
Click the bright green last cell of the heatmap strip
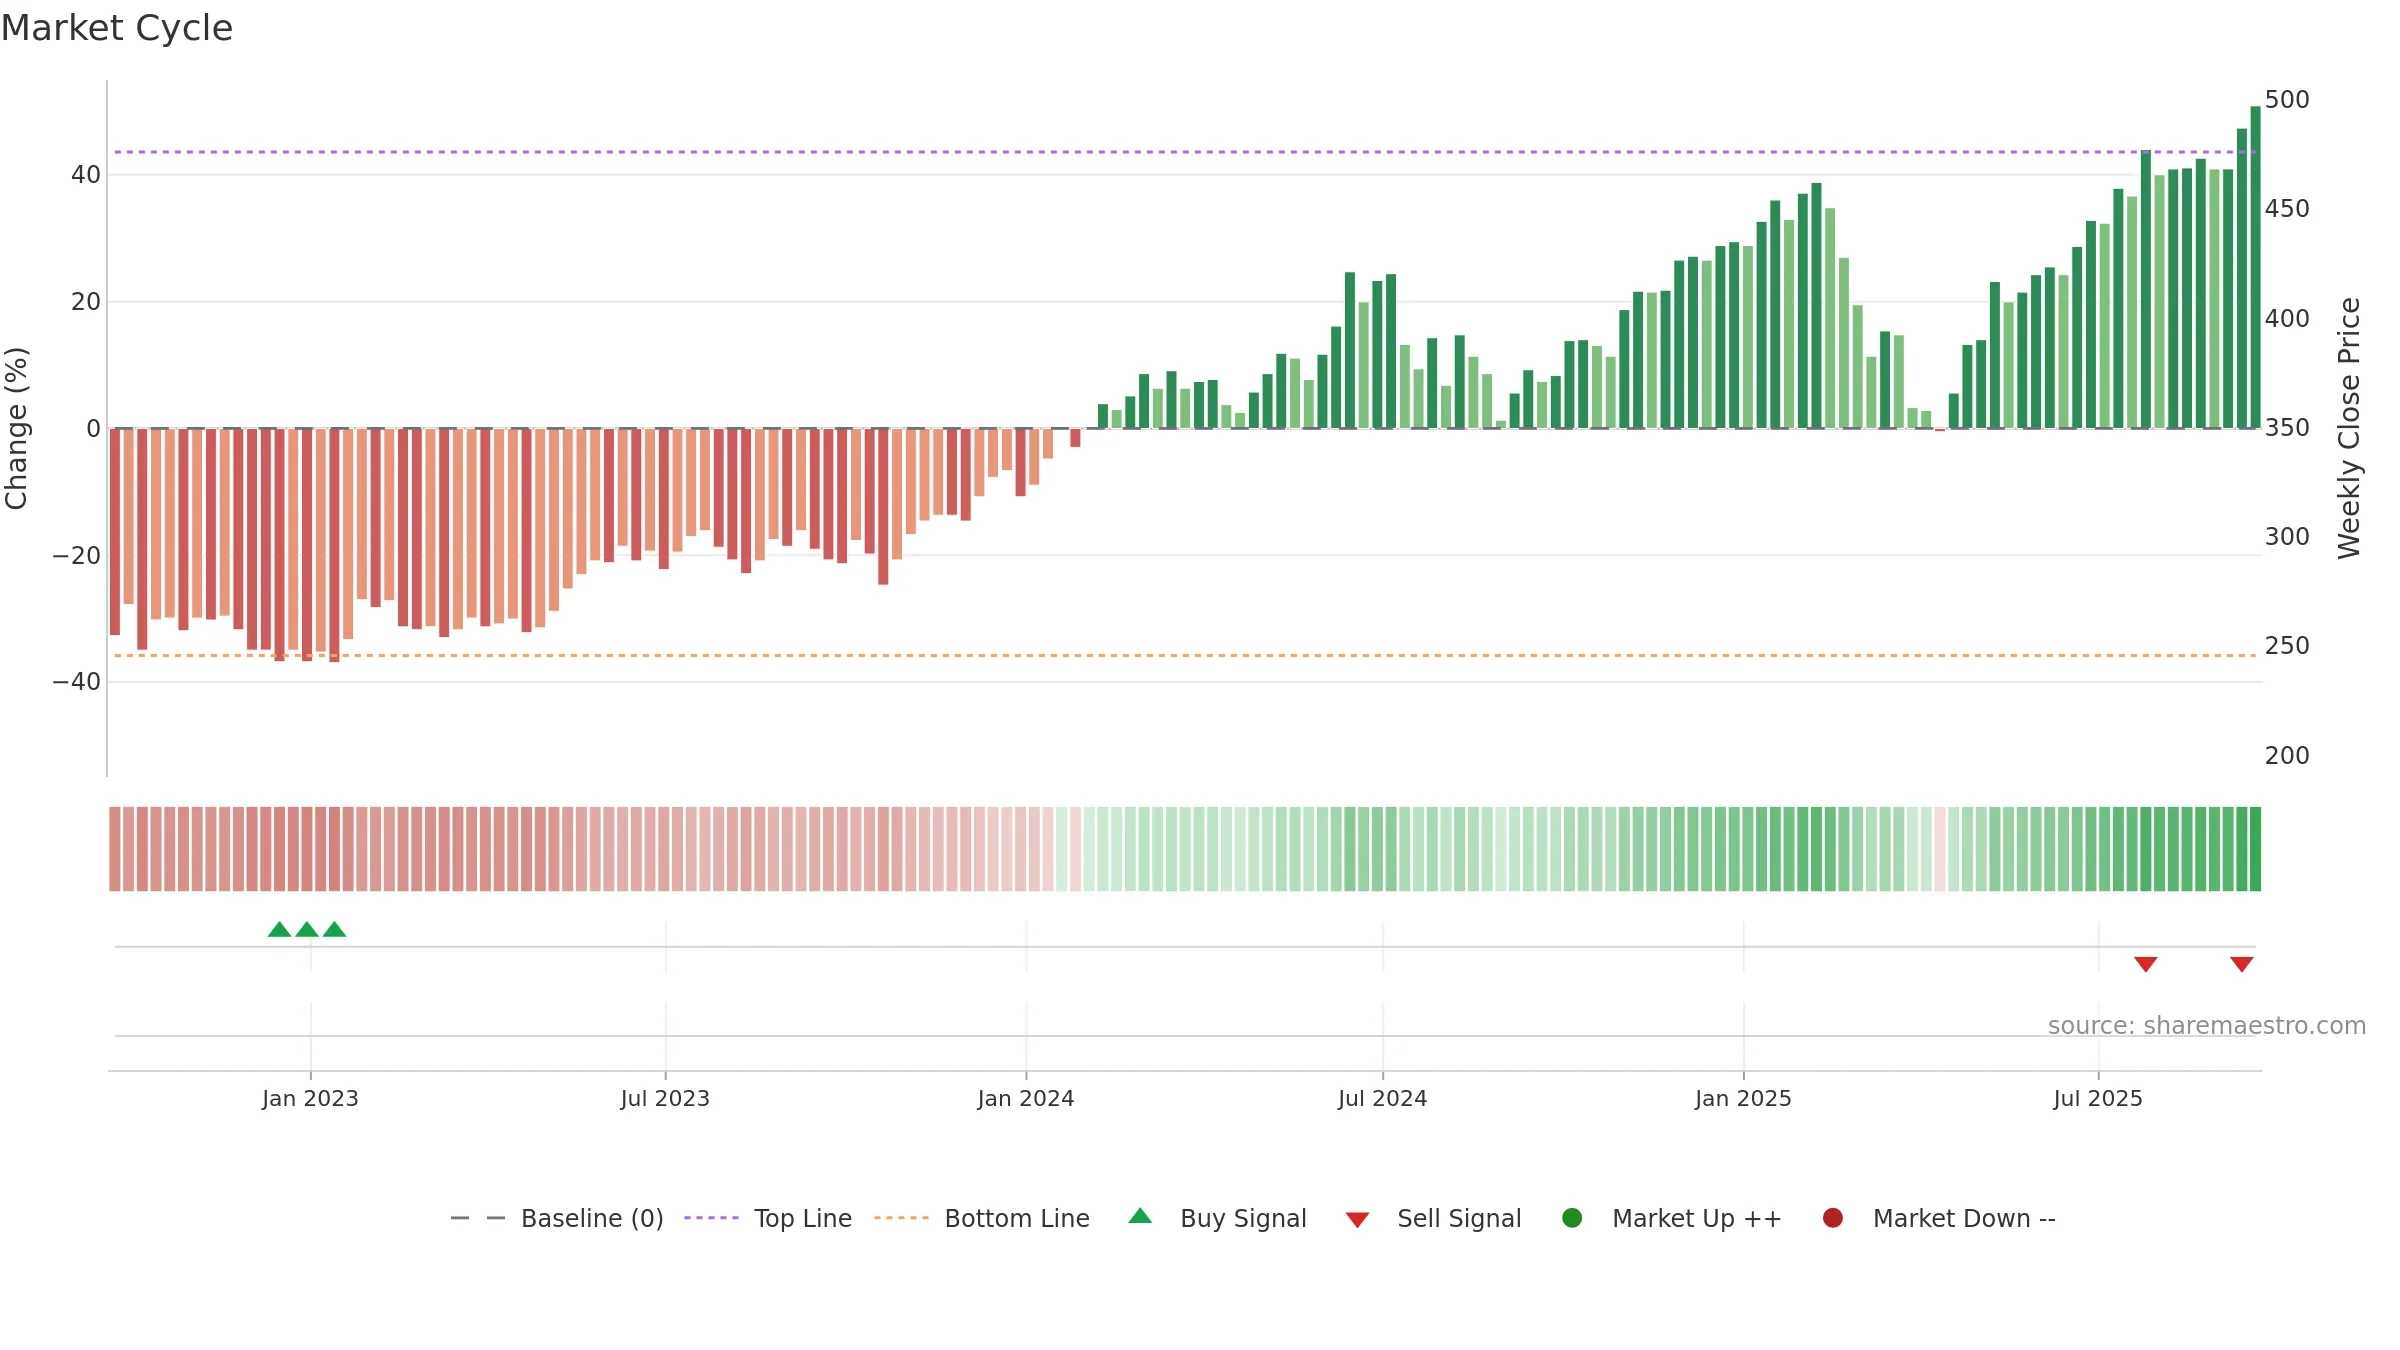click(2255, 849)
